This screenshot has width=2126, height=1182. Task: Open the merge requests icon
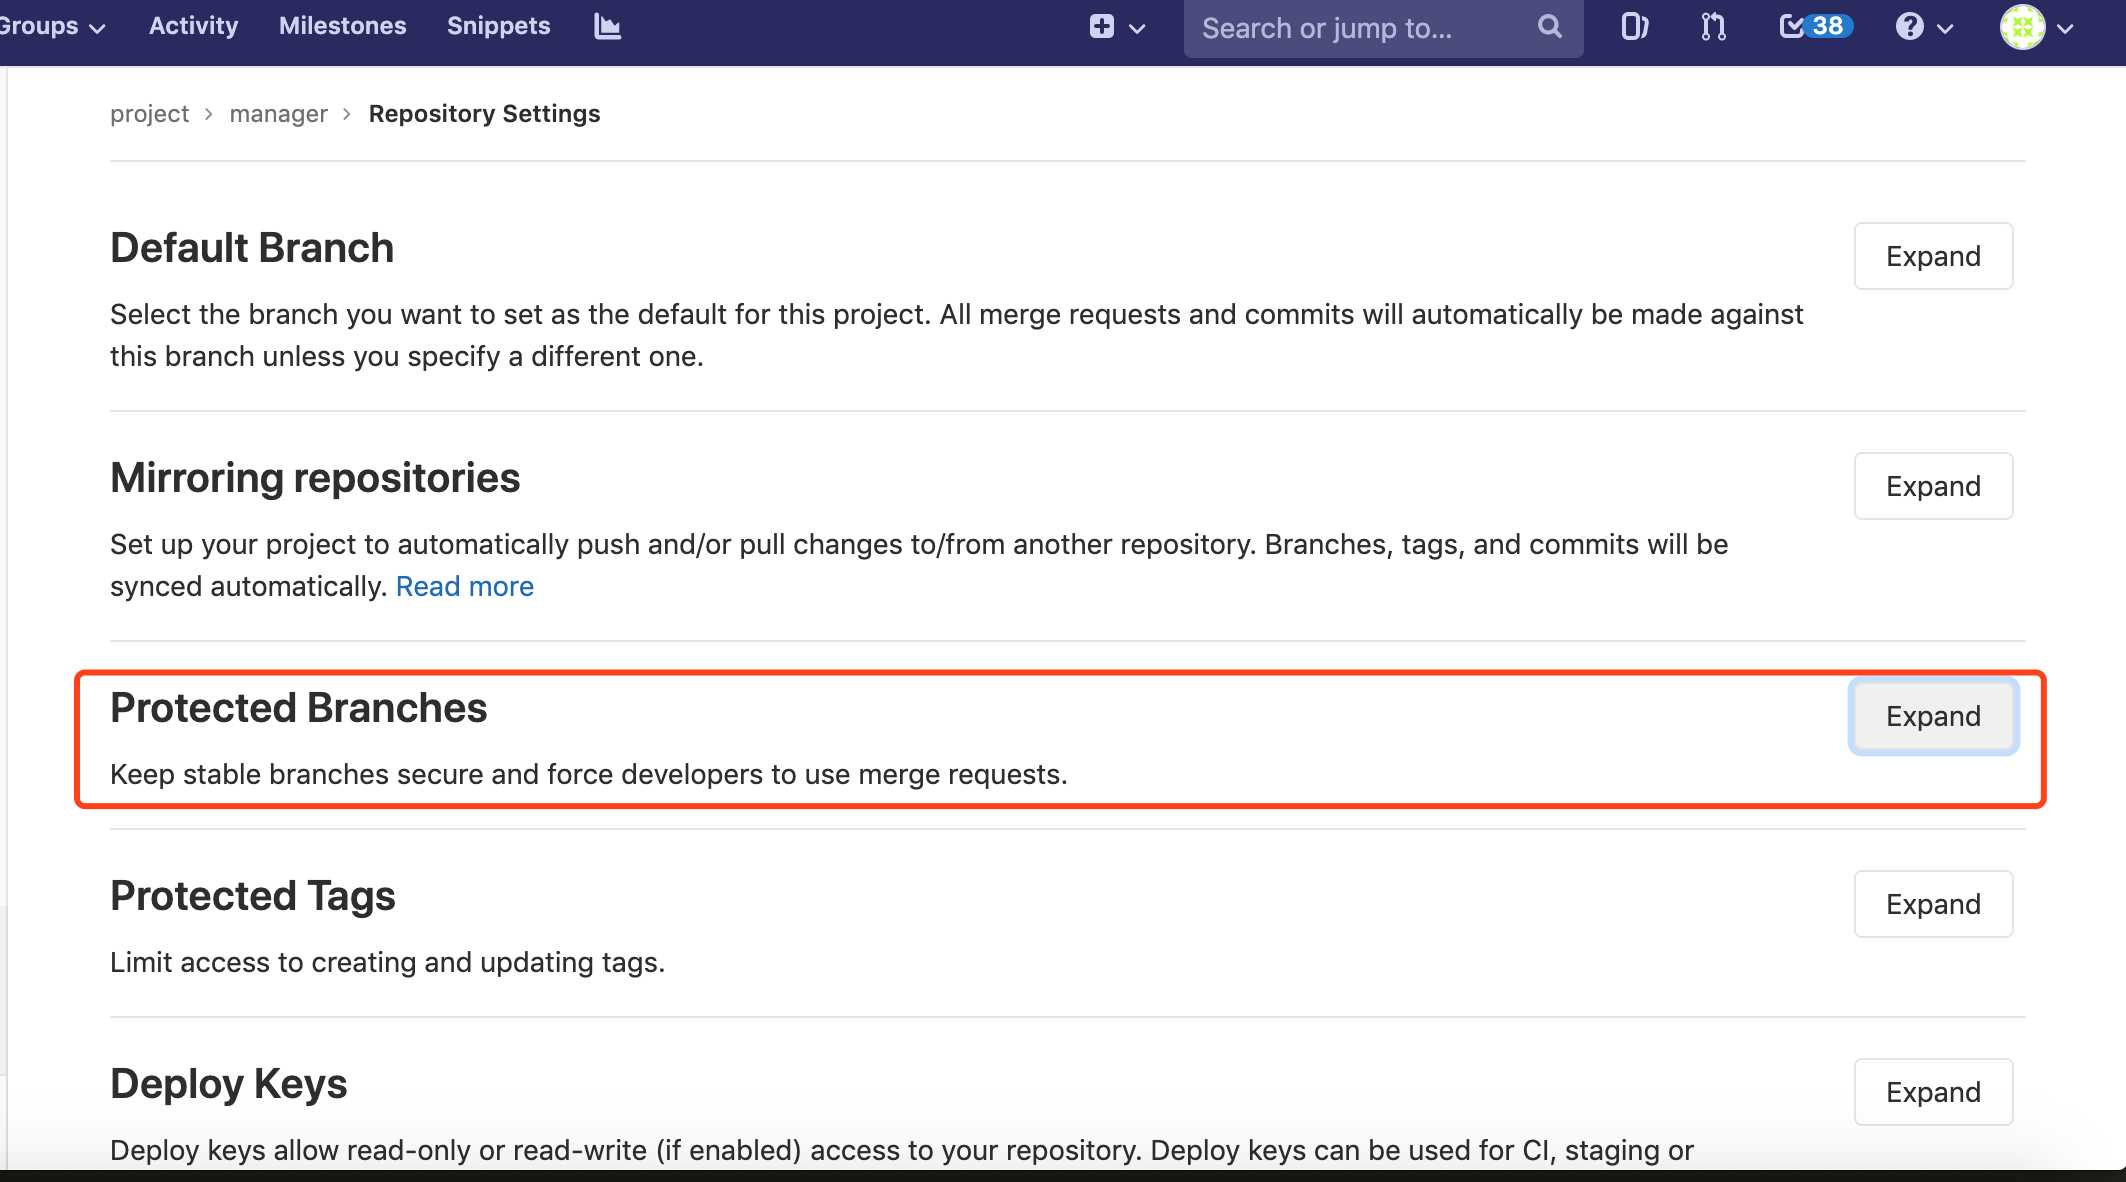pos(1710,26)
